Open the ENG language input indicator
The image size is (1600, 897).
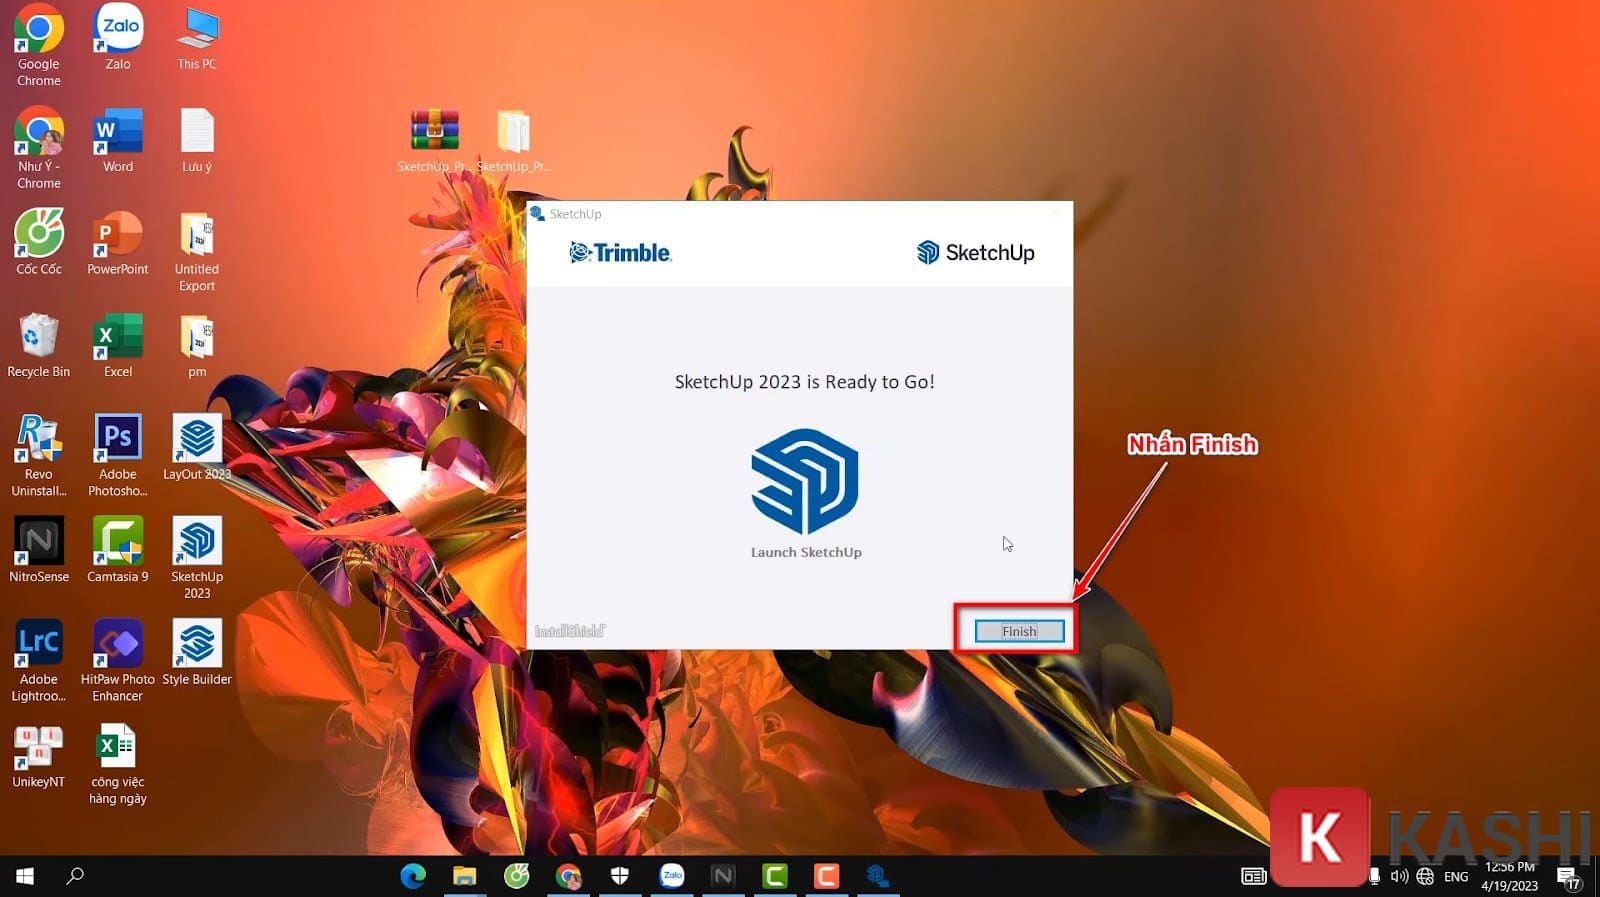point(1456,877)
